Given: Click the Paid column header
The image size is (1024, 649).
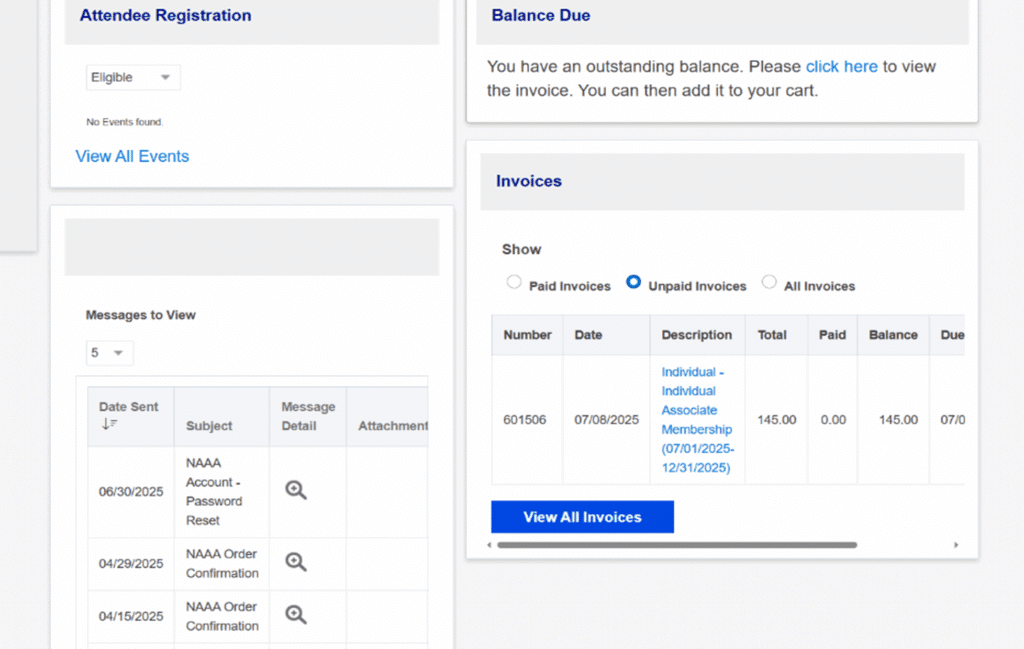Looking at the screenshot, I should [x=832, y=335].
